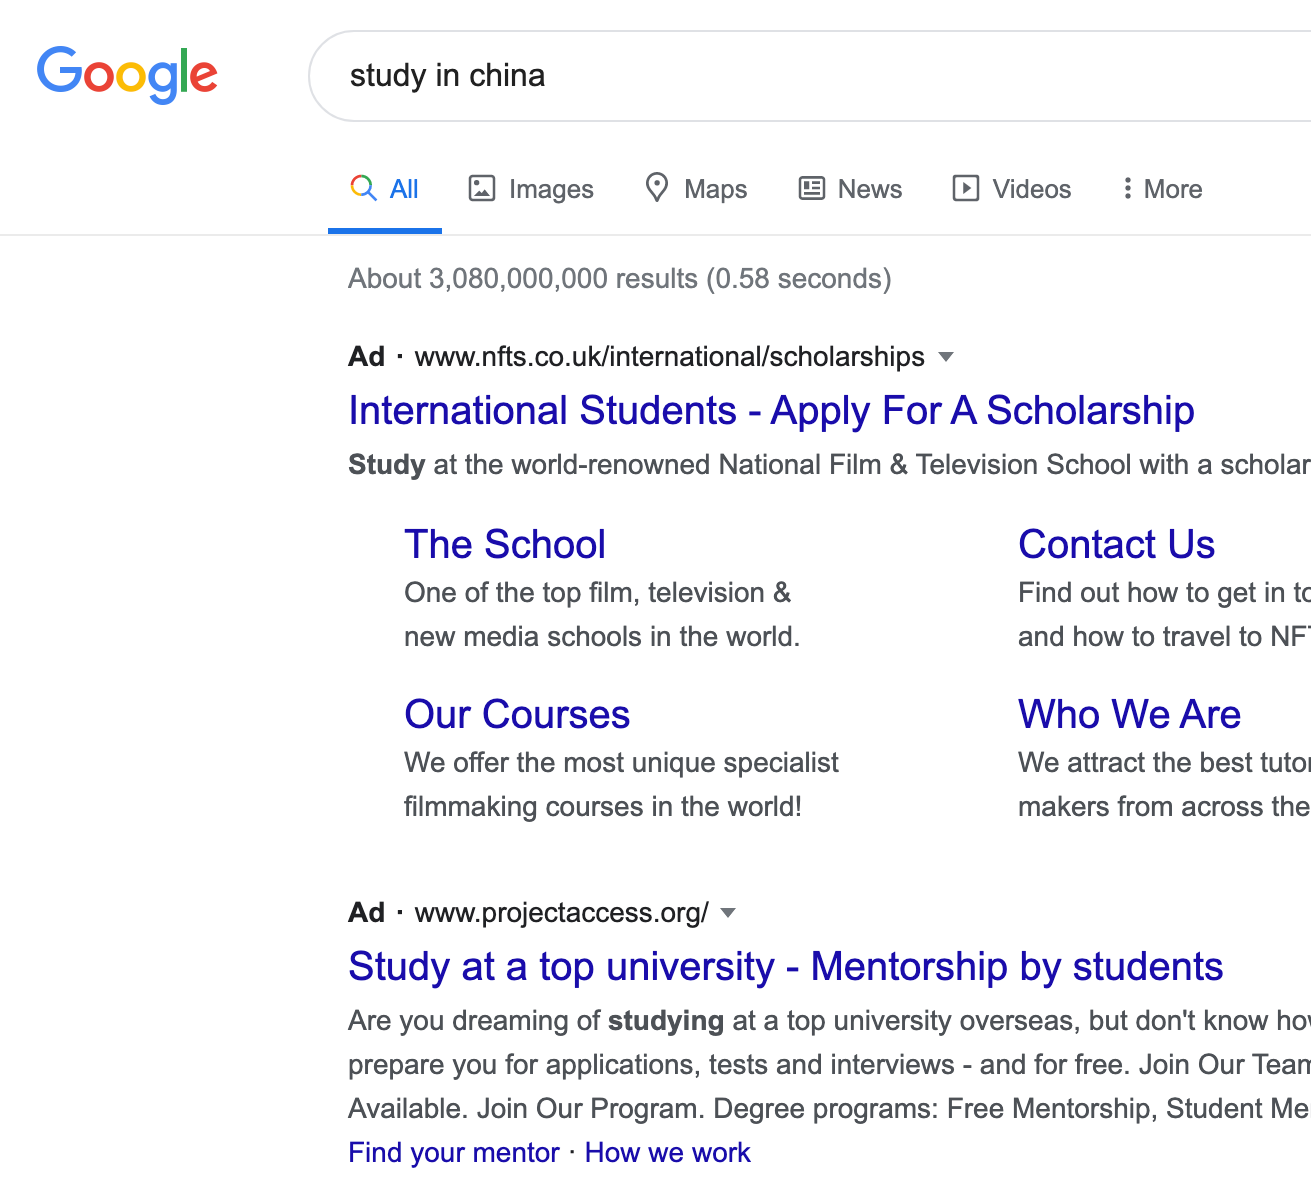
Task: Click the three-dot More icon
Action: click(x=1127, y=188)
